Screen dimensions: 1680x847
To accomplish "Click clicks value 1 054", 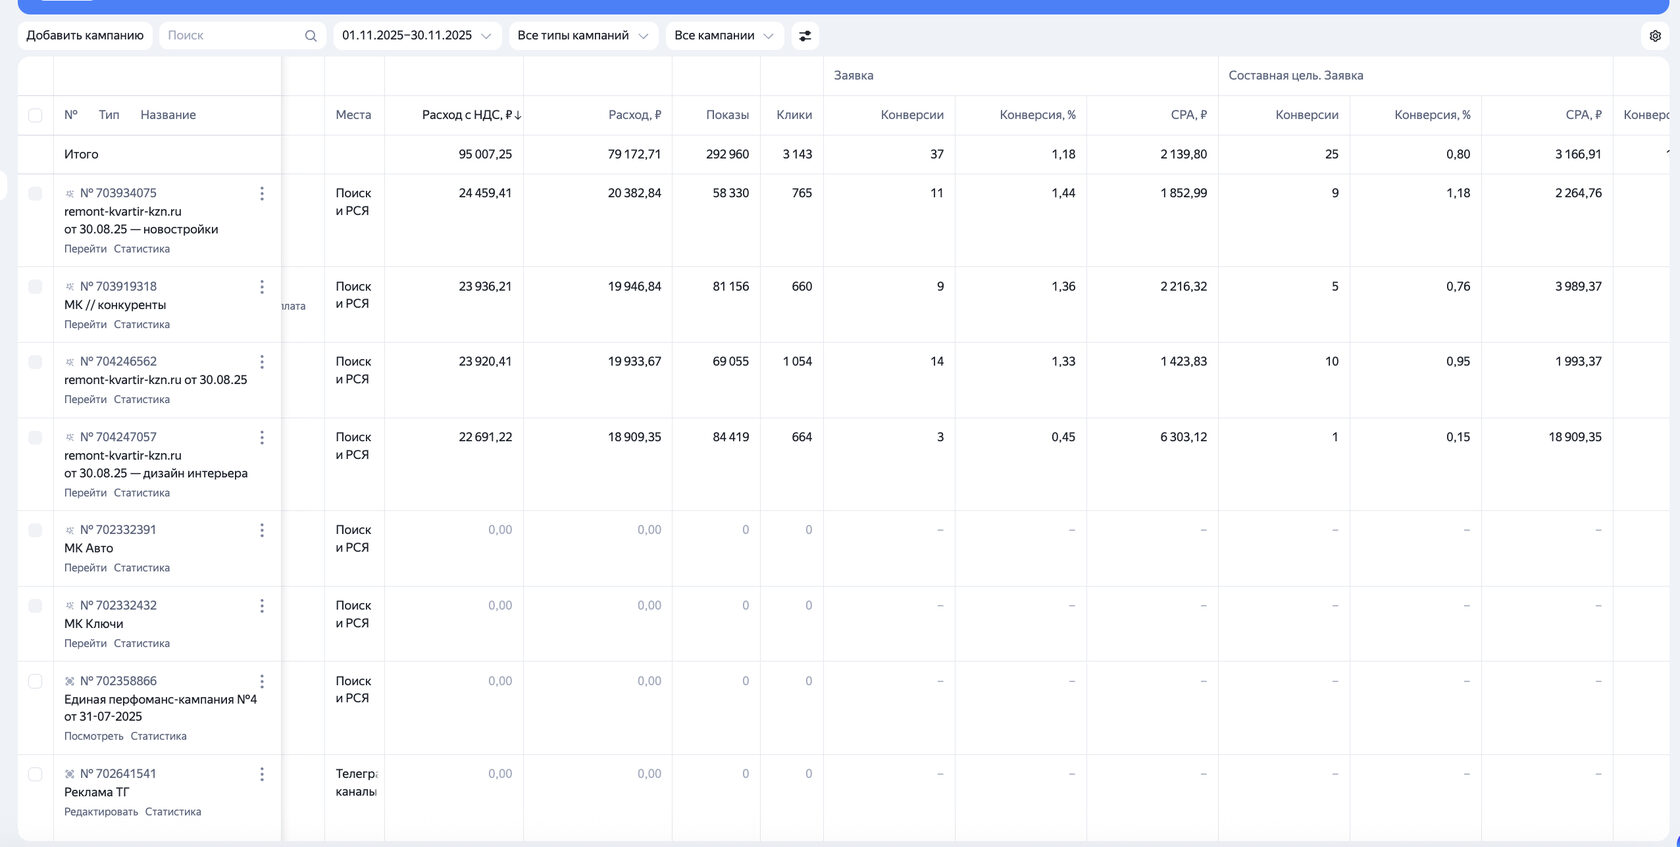I will click(797, 362).
